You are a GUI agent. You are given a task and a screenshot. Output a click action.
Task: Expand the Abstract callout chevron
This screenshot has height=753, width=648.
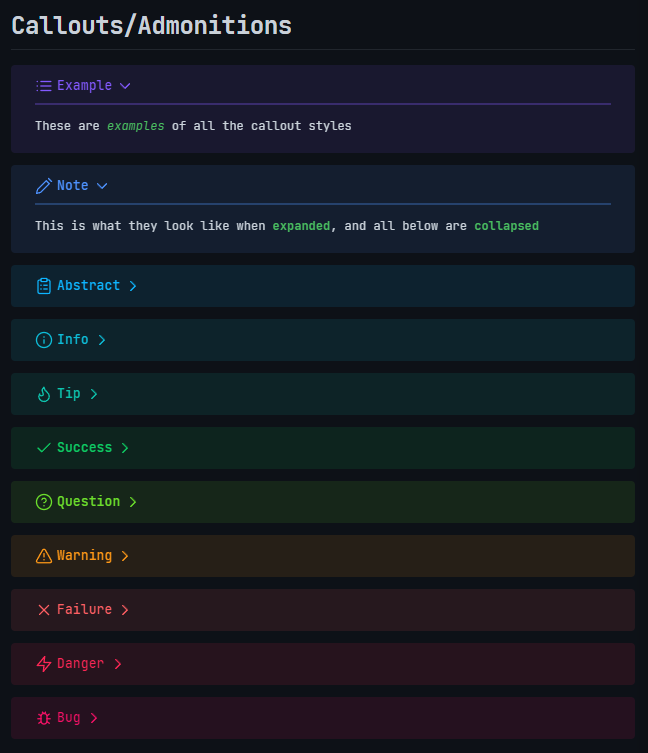point(133,286)
